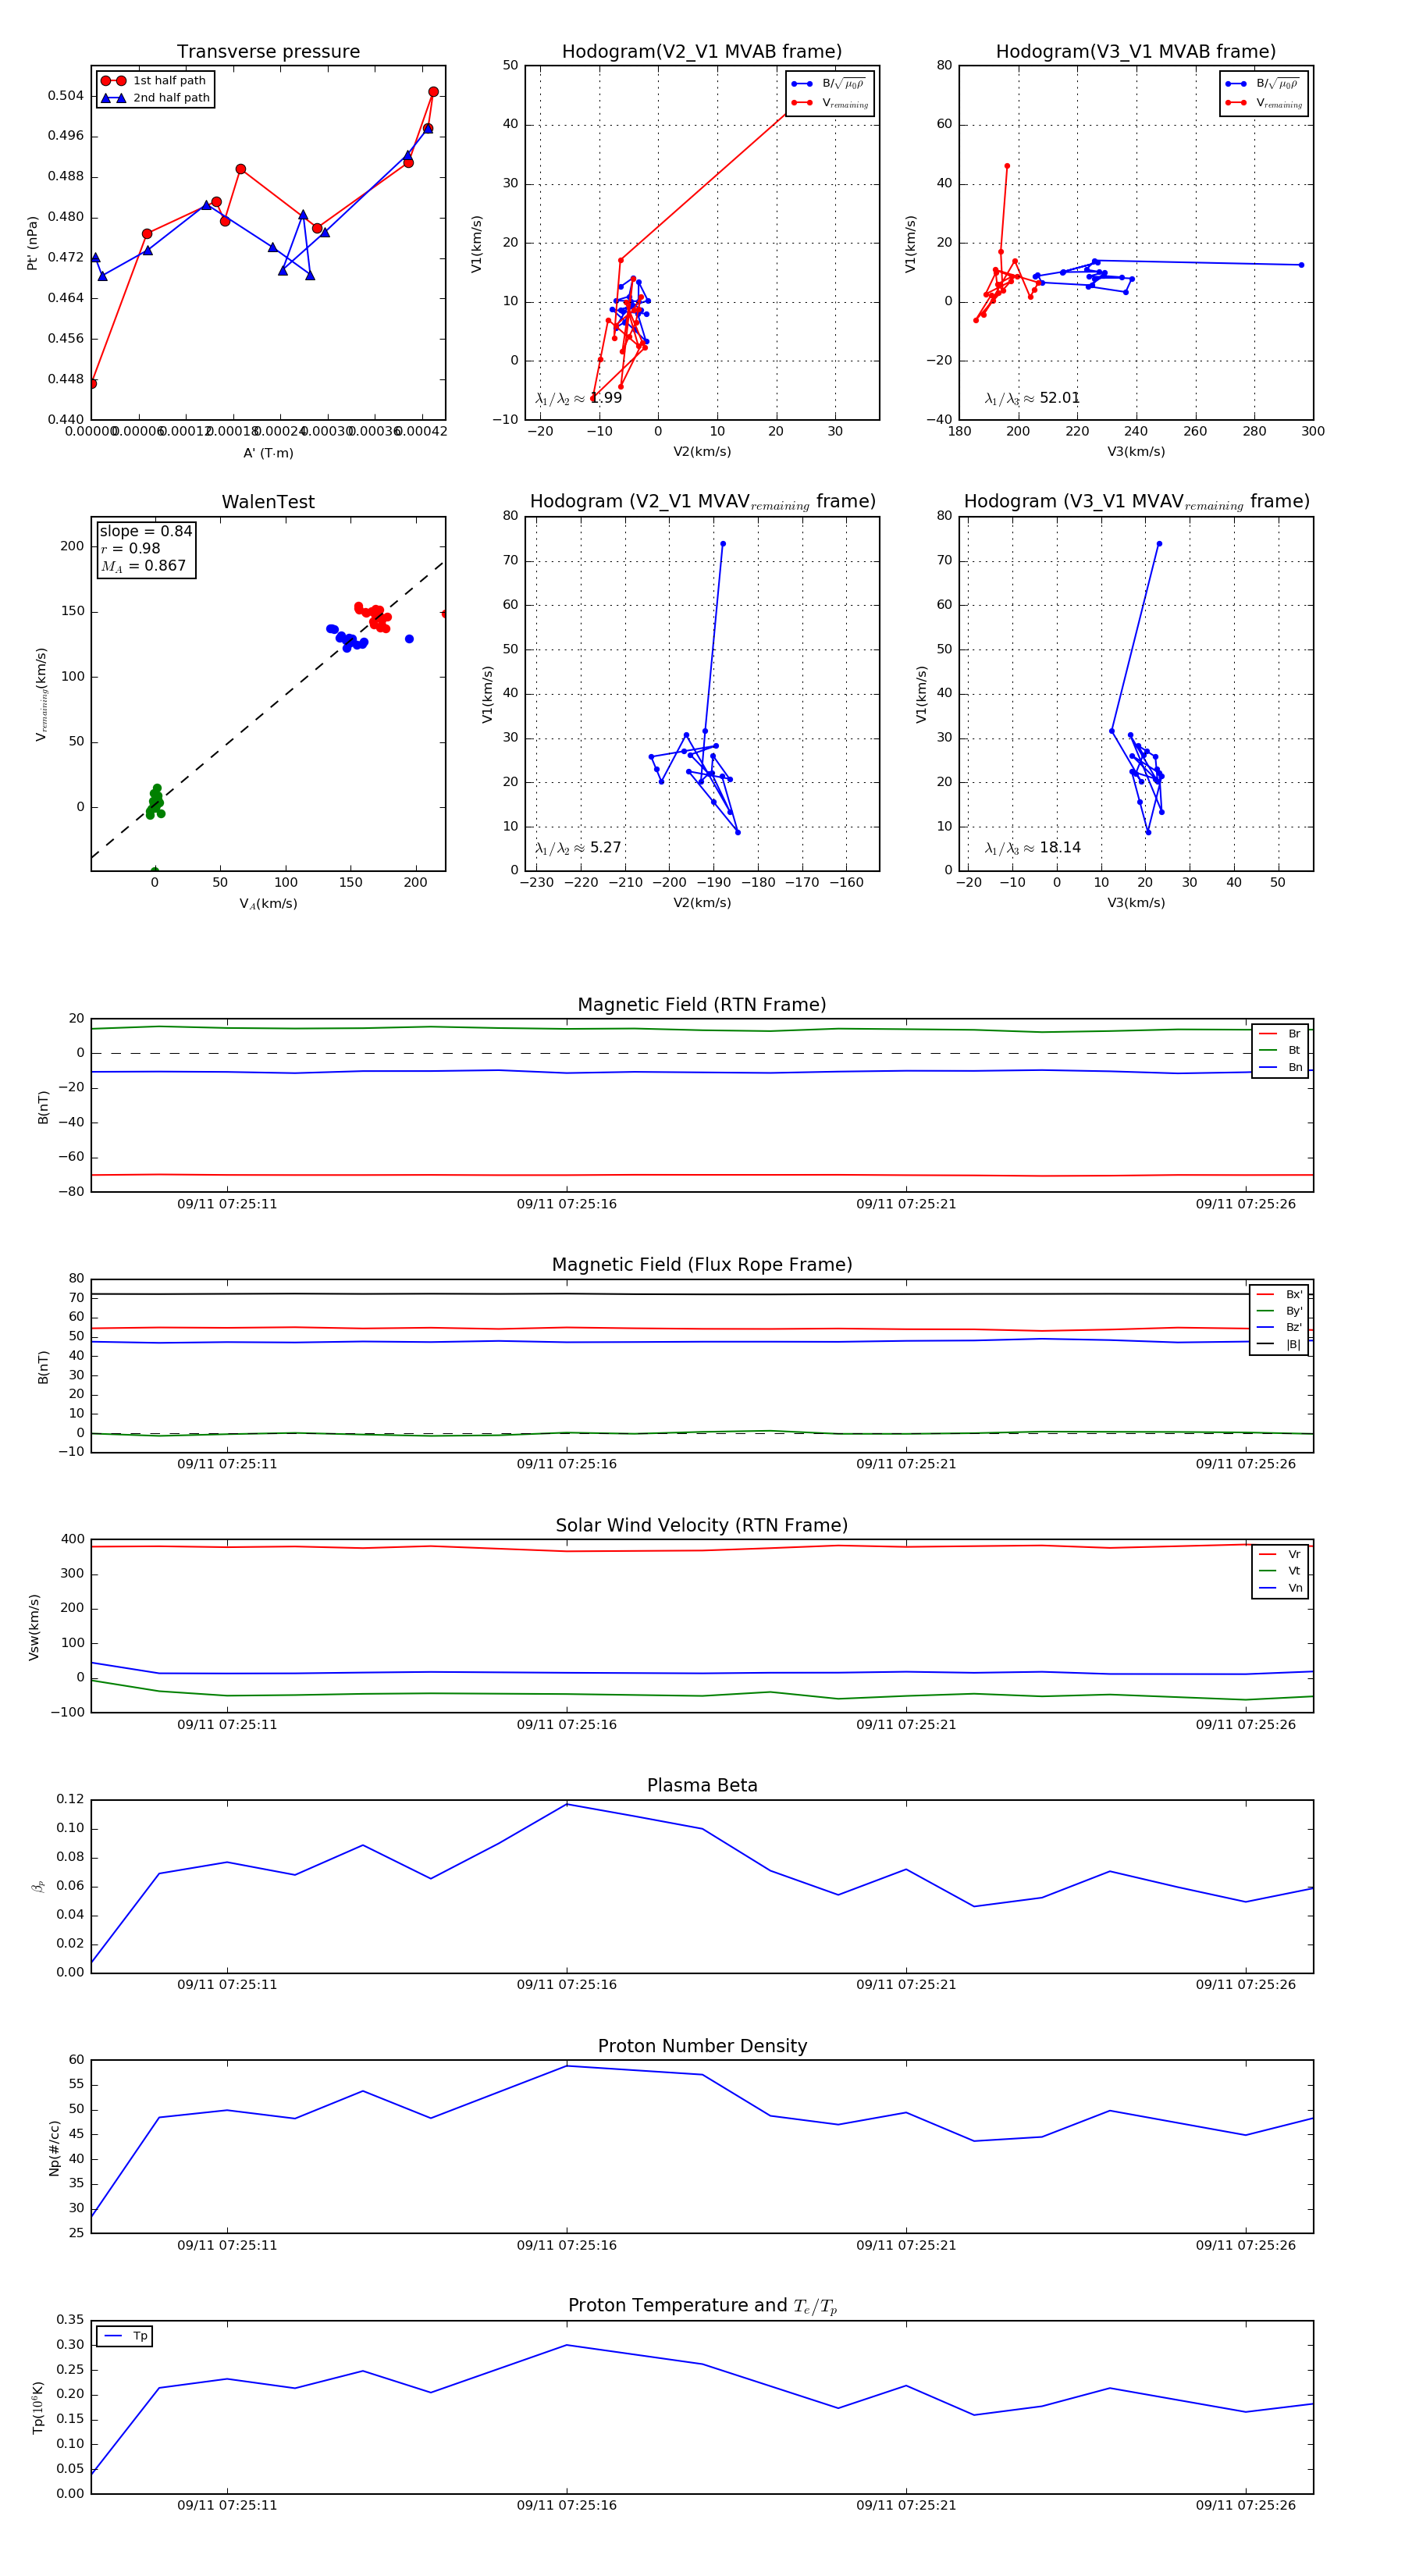Click the −230 tick on V2_V1 MVAV hodogram

[537, 883]
